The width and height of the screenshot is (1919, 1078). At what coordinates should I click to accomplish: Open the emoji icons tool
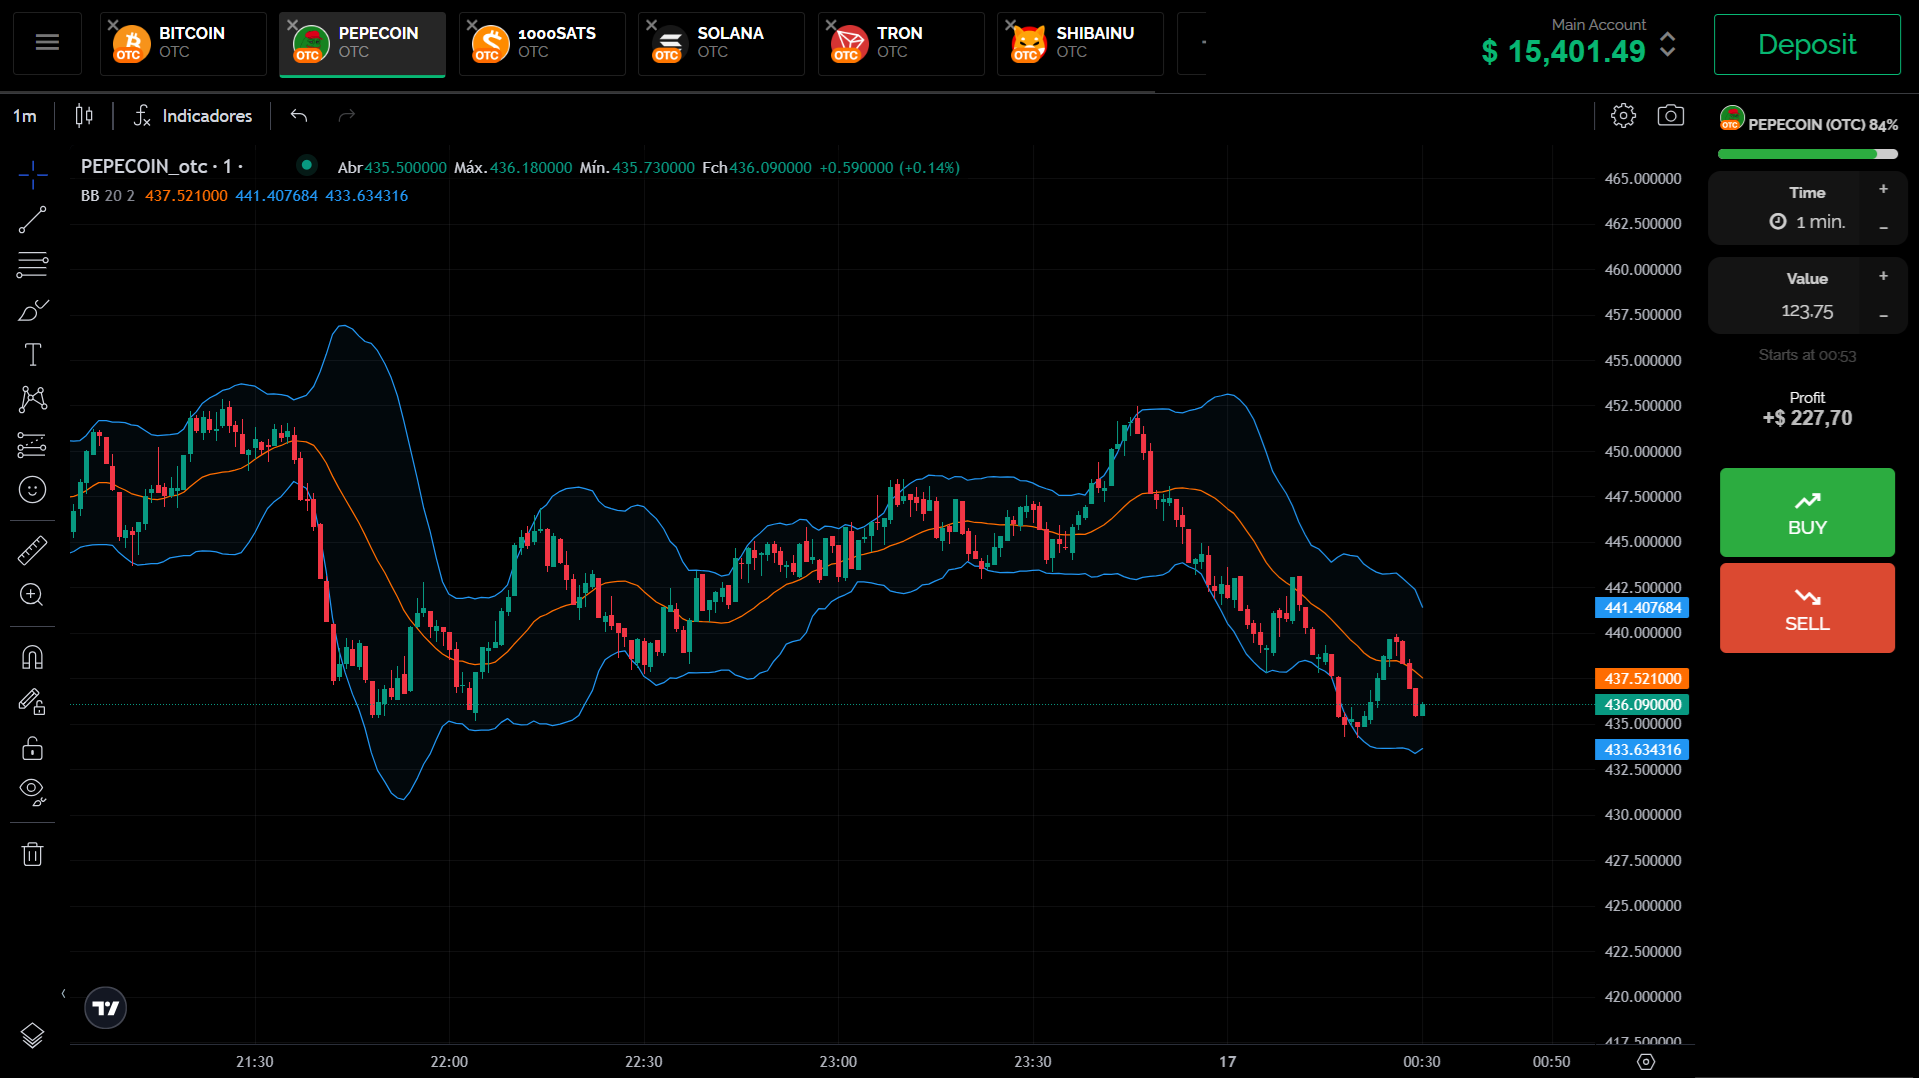coord(32,490)
